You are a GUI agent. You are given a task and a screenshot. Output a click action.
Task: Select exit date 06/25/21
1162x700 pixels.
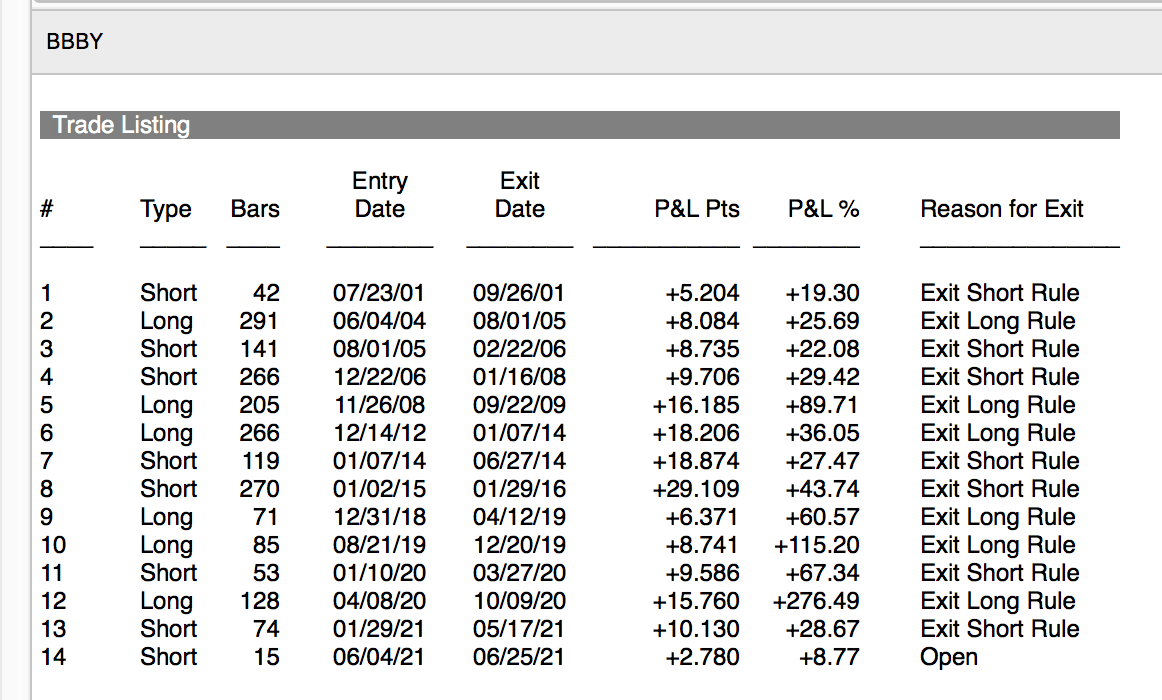coord(519,657)
